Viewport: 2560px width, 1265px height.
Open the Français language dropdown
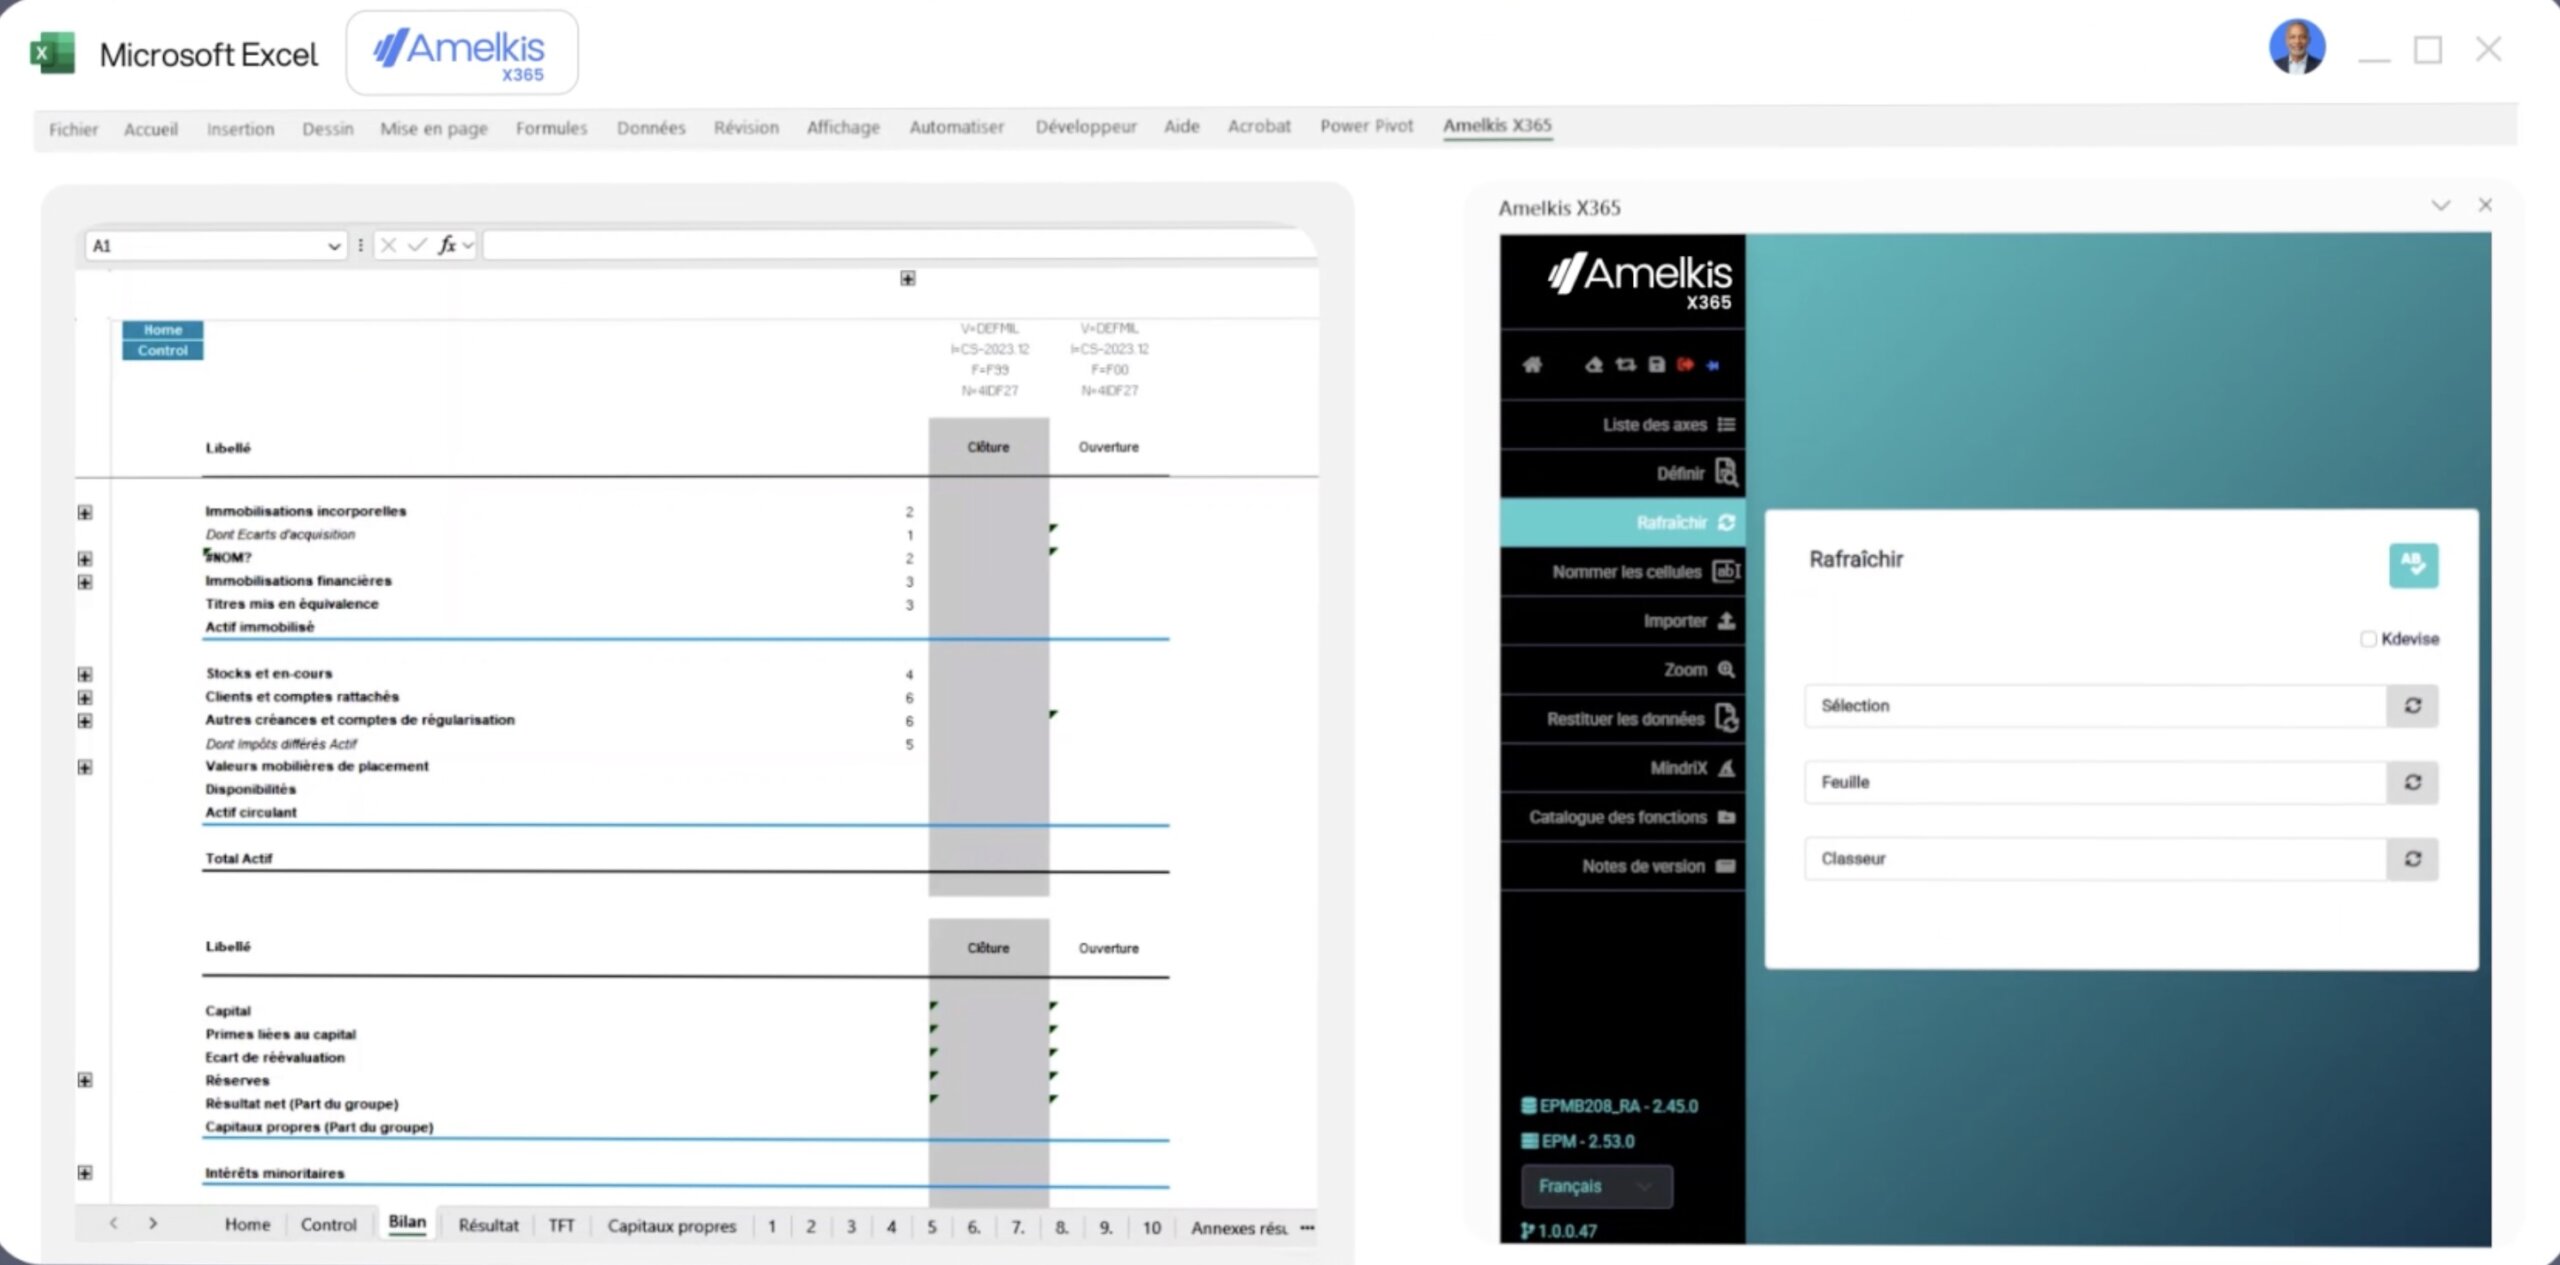[x=1596, y=1186]
